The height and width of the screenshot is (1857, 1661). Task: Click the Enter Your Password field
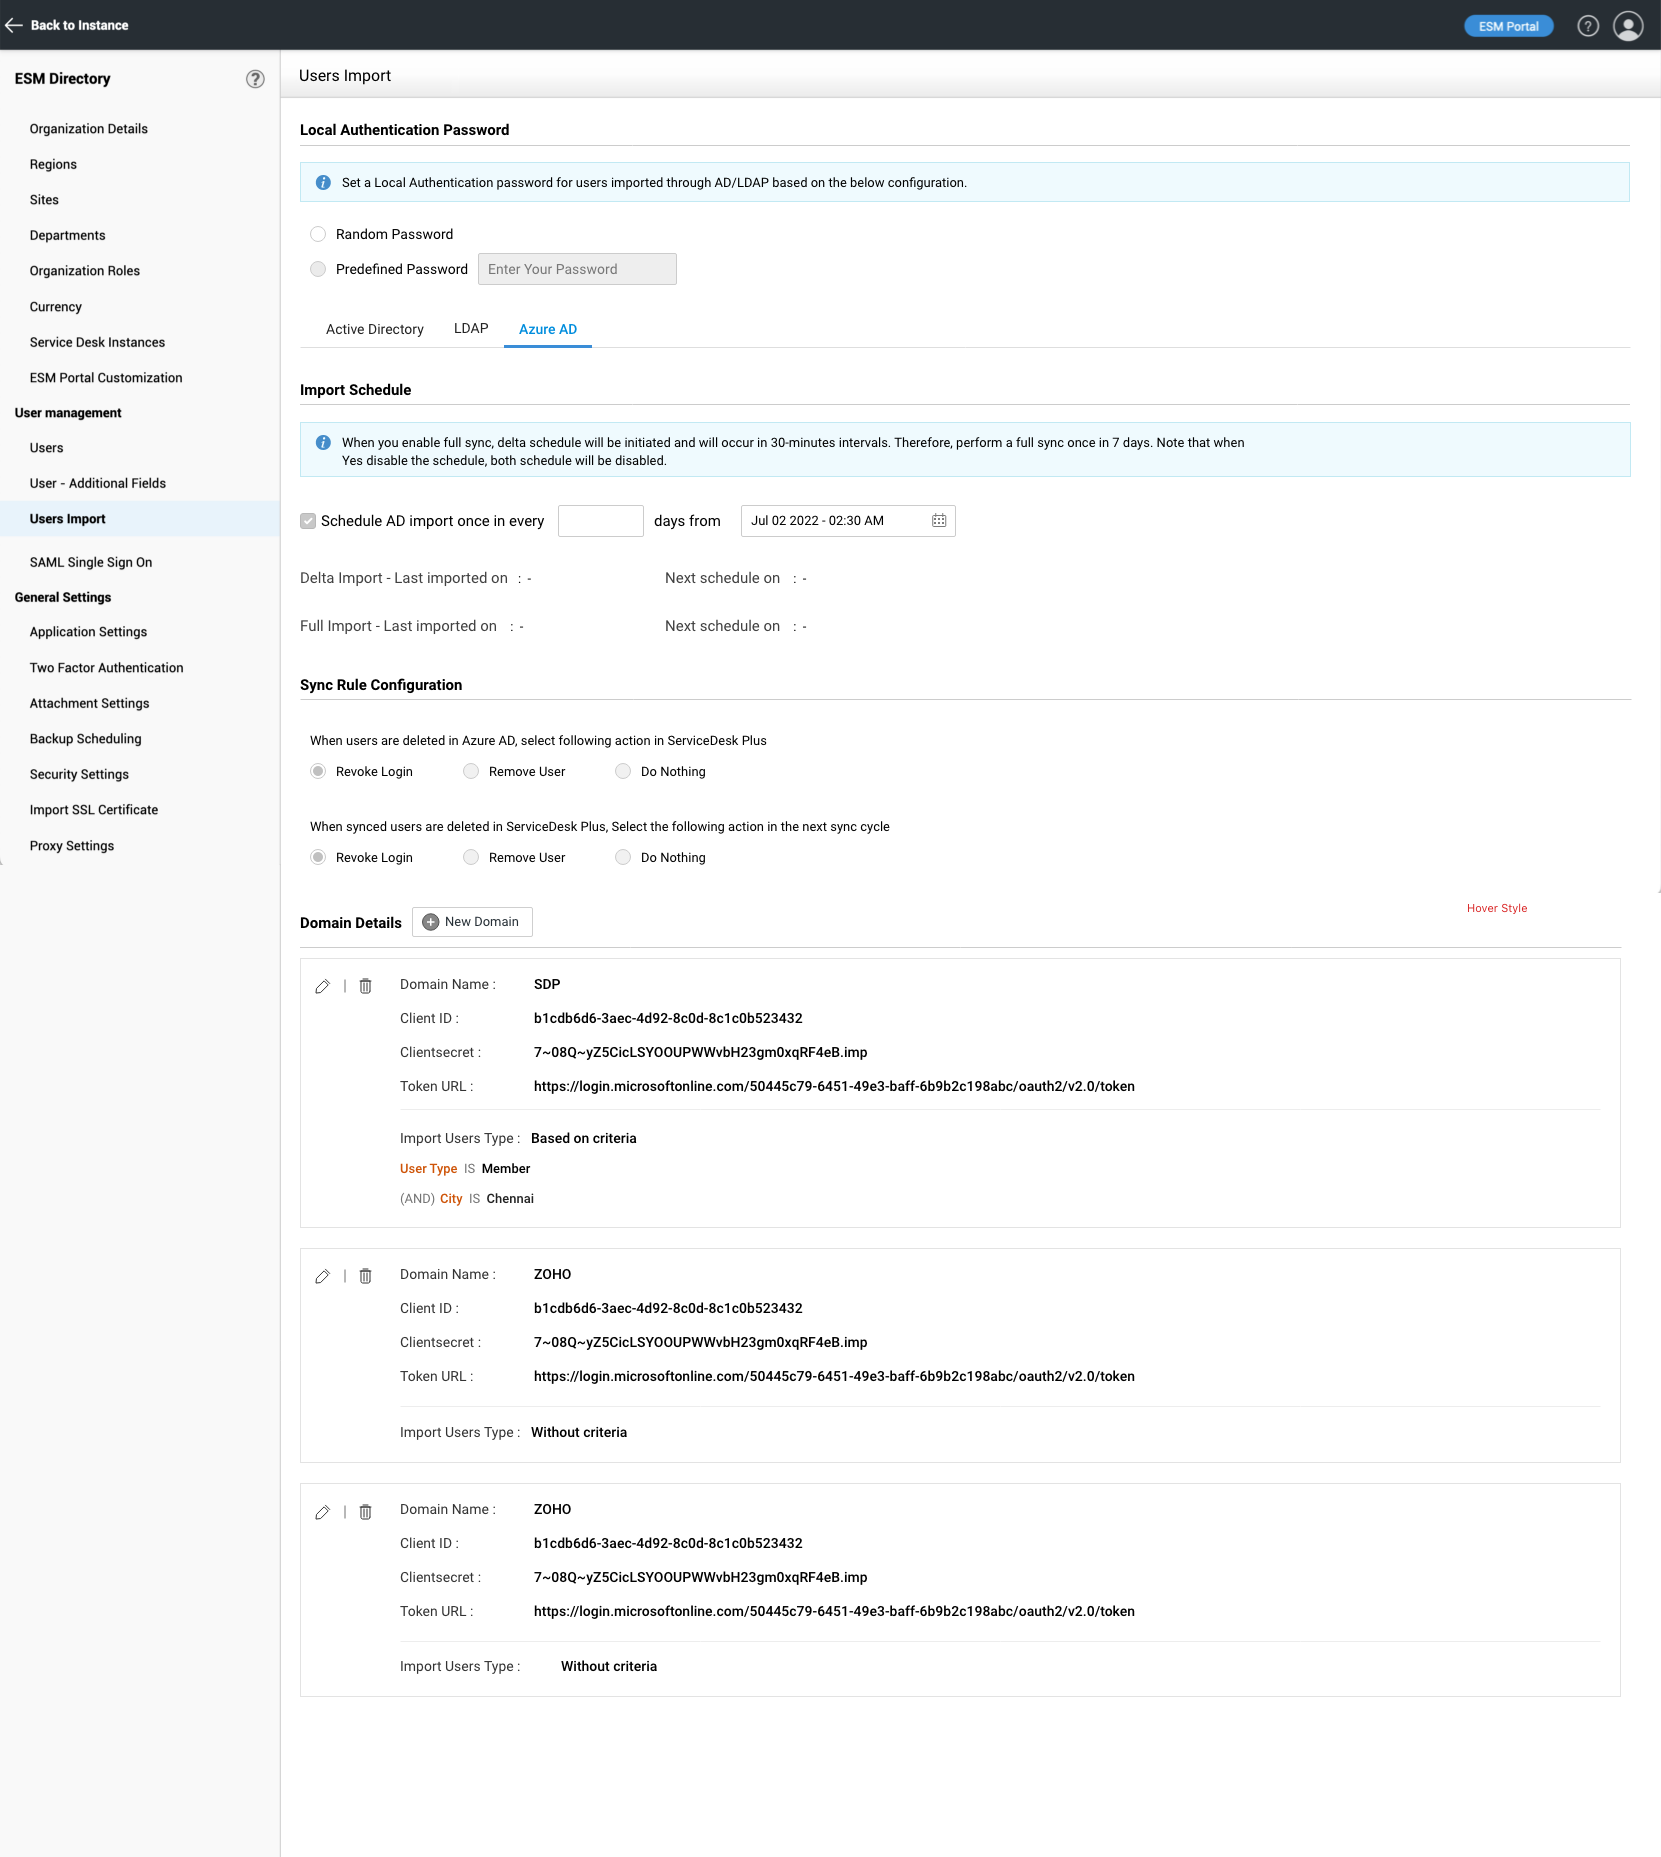click(577, 269)
